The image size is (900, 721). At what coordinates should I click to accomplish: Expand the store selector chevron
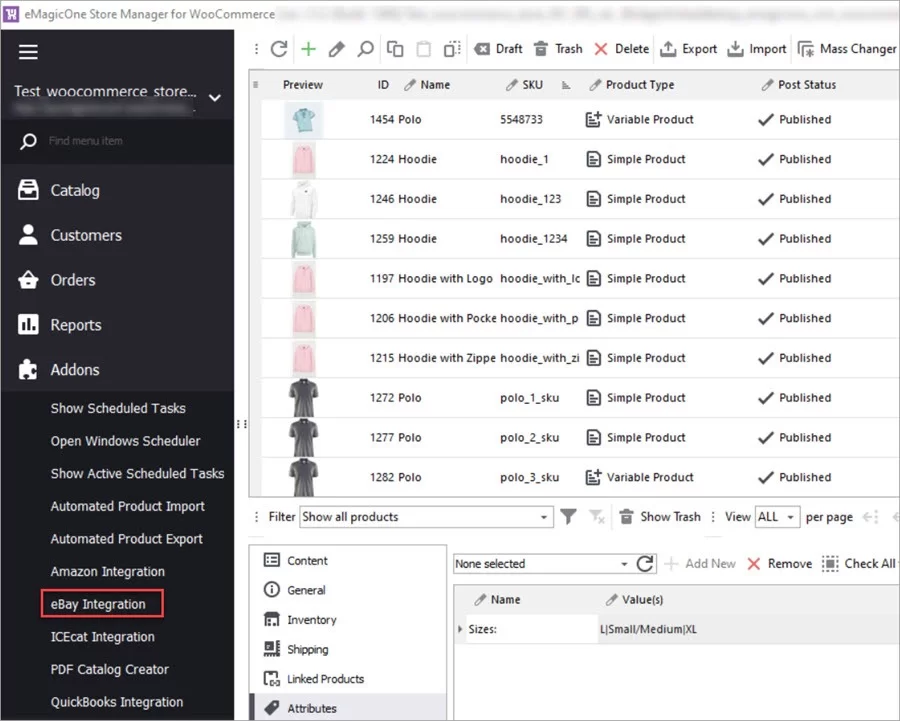coord(214,98)
